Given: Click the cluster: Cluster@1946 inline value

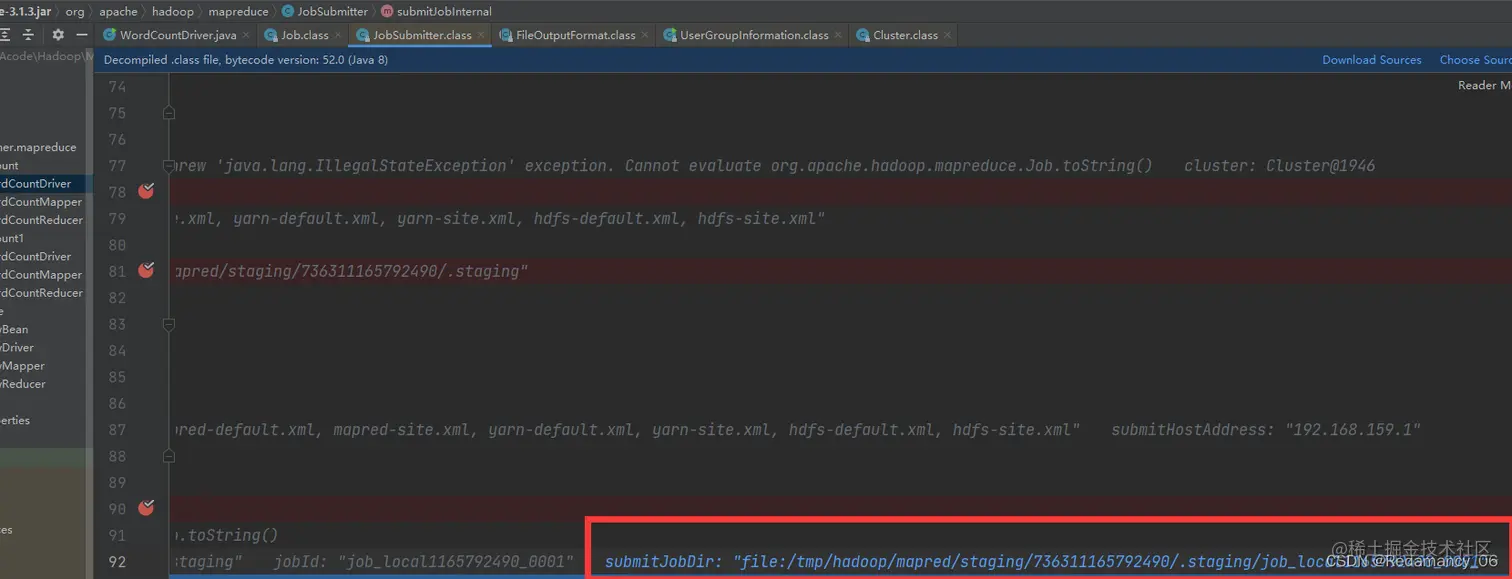Looking at the screenshot, I should tap(1279, 166).
